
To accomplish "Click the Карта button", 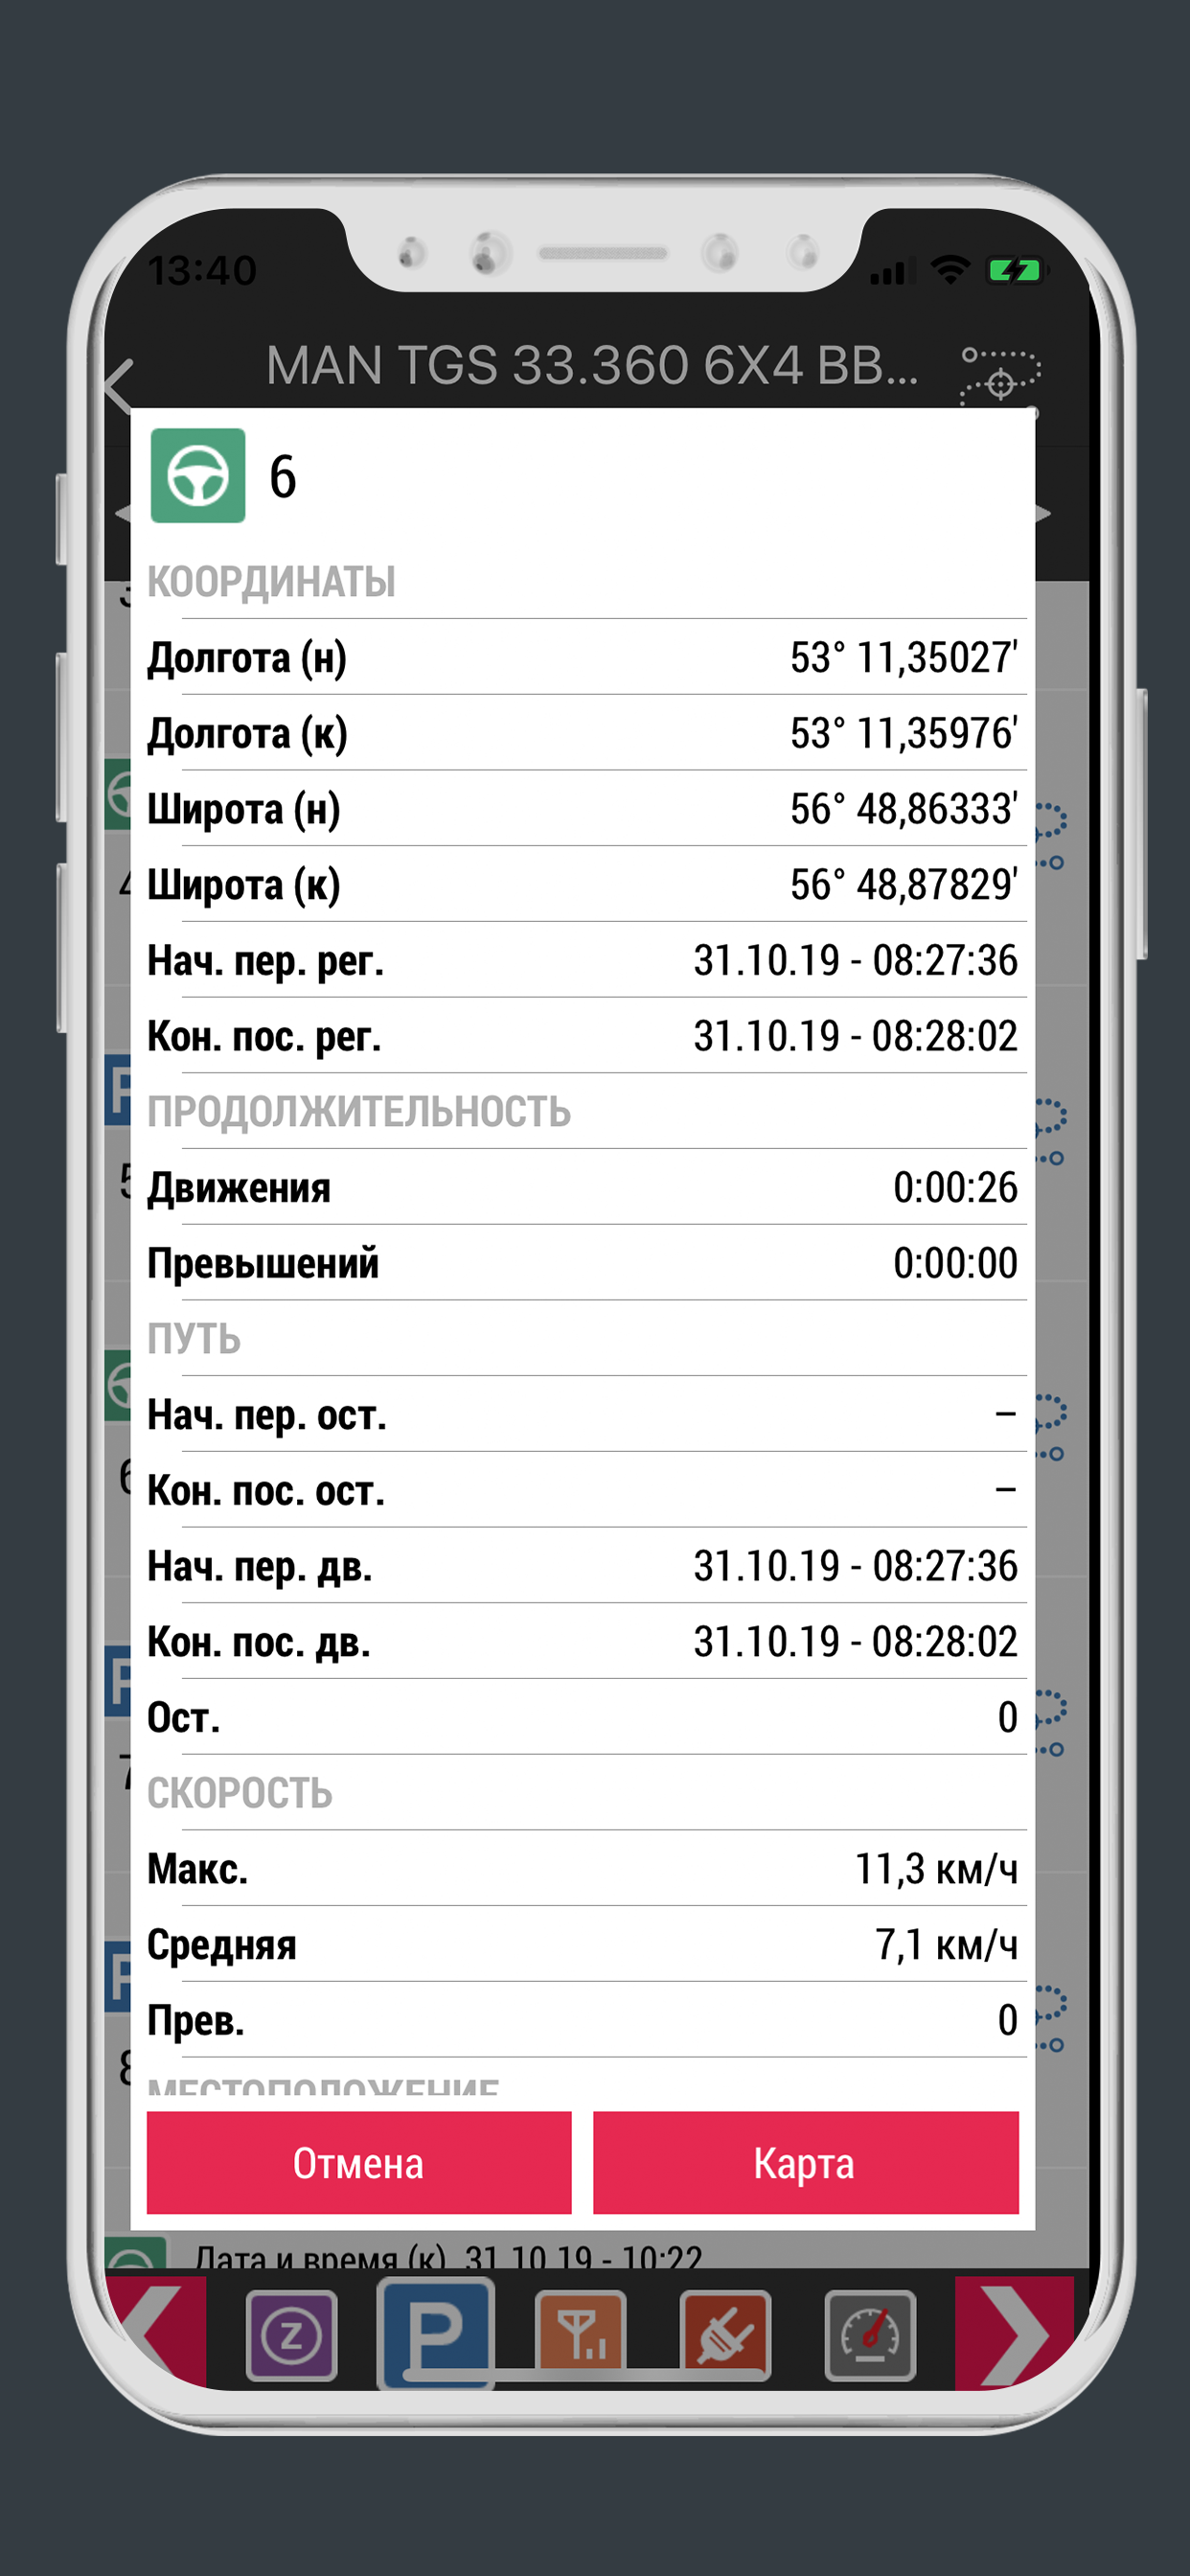I will click(x=806, y=2164).
